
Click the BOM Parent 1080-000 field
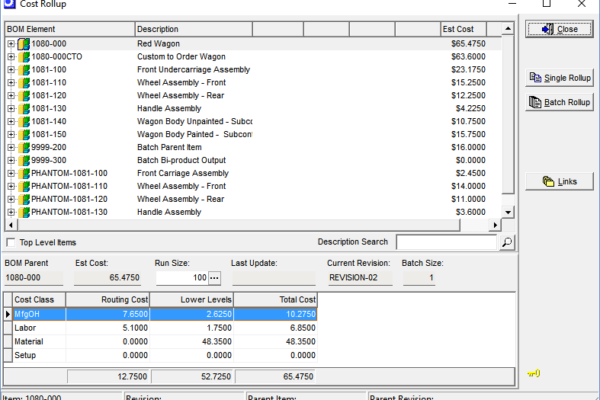[34, 278]
